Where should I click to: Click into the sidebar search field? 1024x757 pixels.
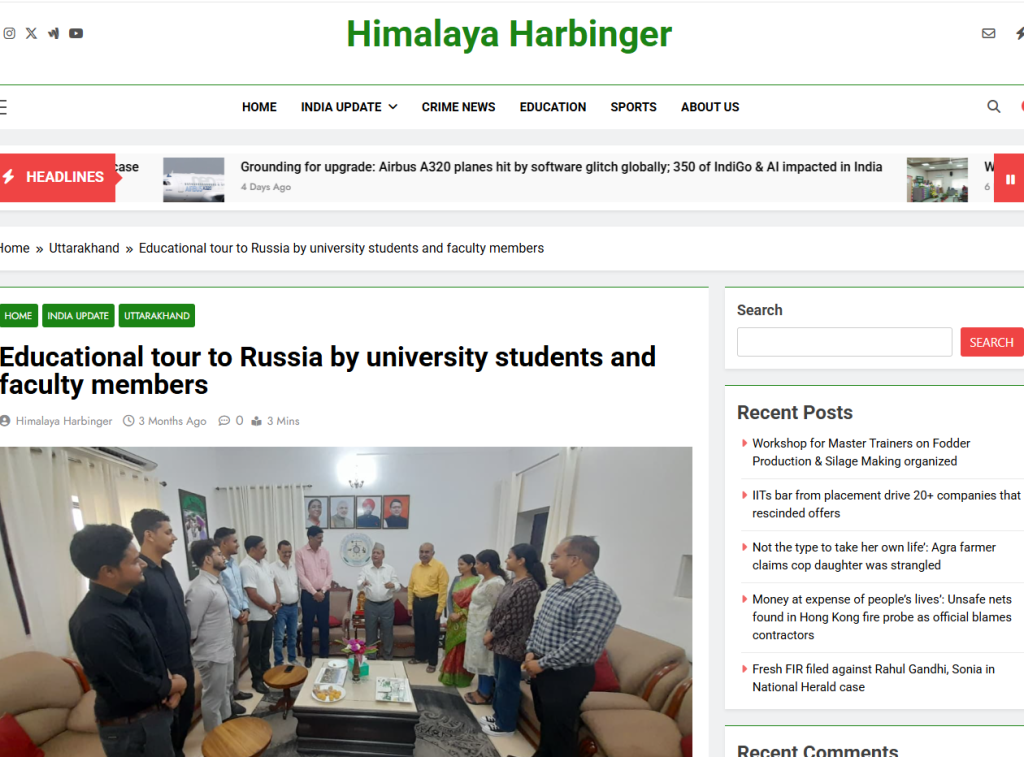pos(844,342)
